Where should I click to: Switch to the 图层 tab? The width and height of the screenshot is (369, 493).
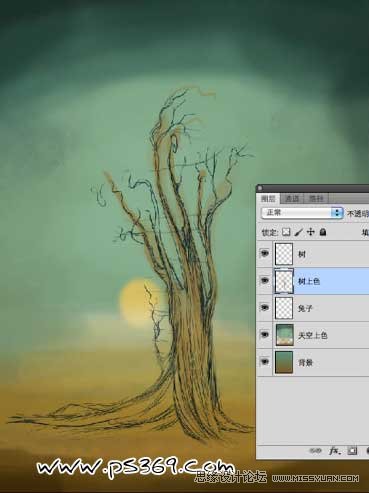point(268,199)
